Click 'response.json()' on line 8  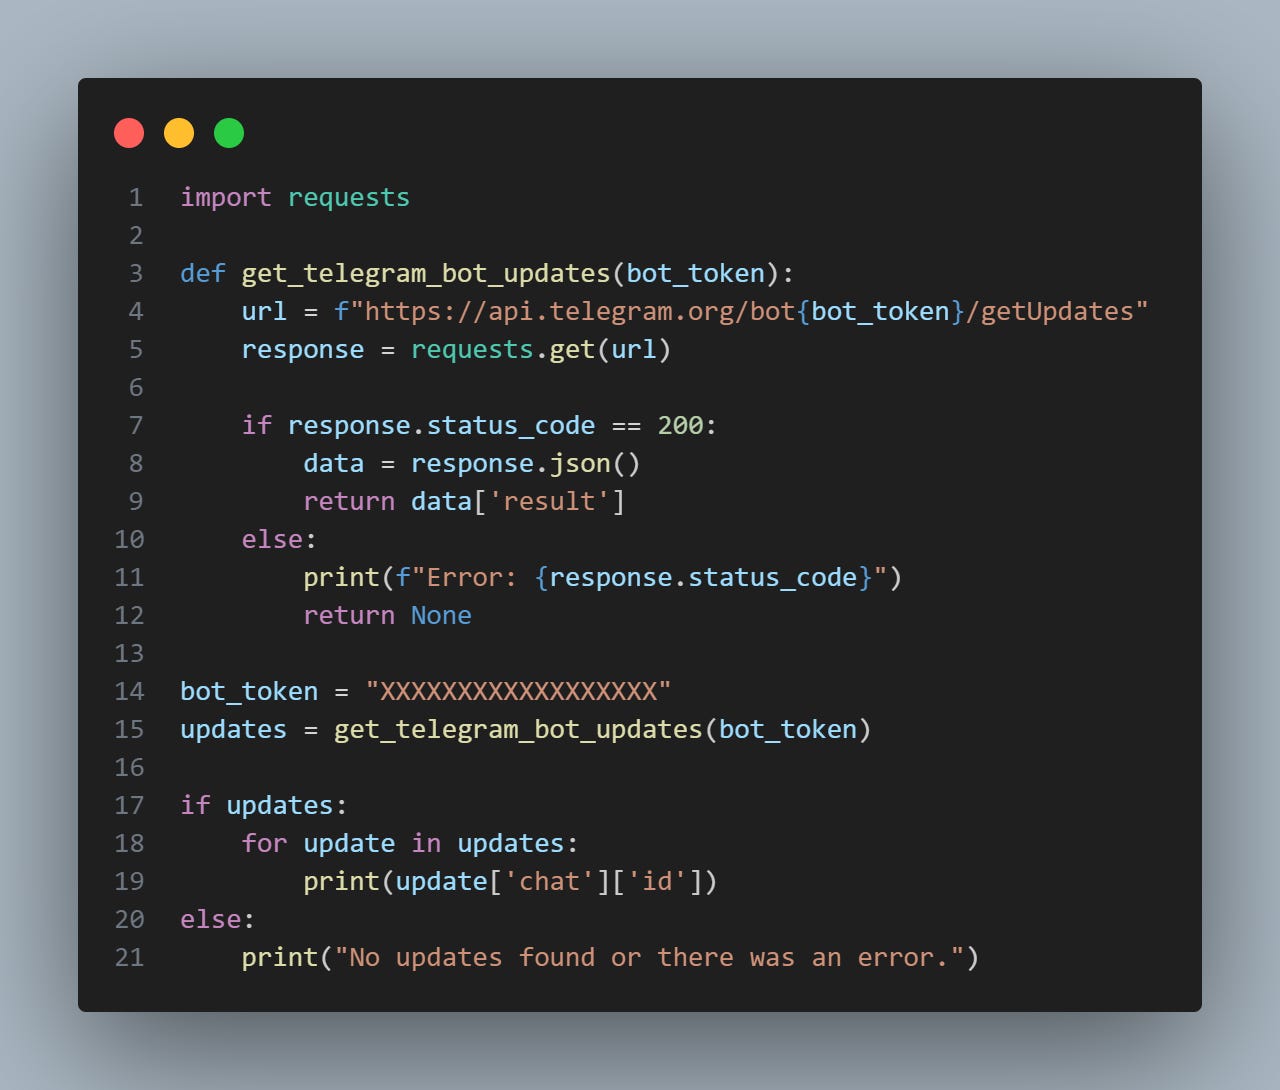526,464
